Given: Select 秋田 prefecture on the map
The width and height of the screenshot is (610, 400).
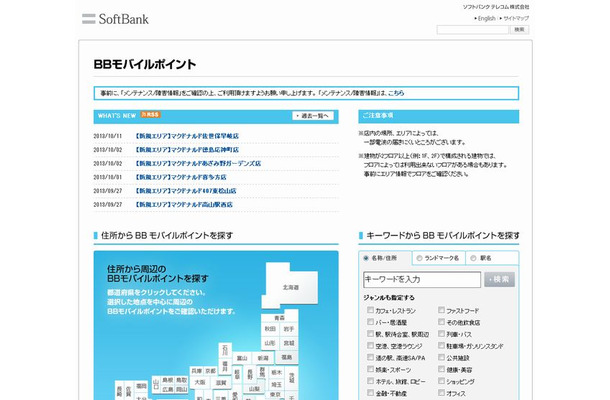Looking at the screenshot, I should 270,329.
